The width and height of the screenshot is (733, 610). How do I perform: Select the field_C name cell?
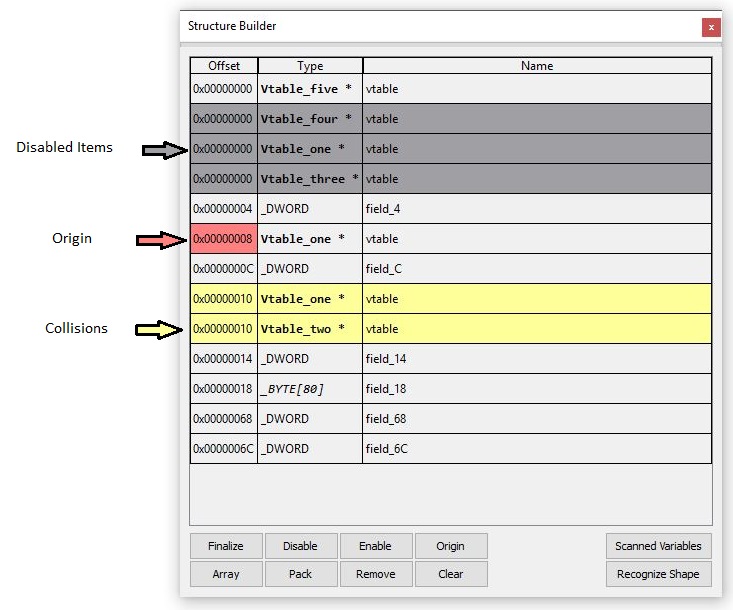point(537,269)
